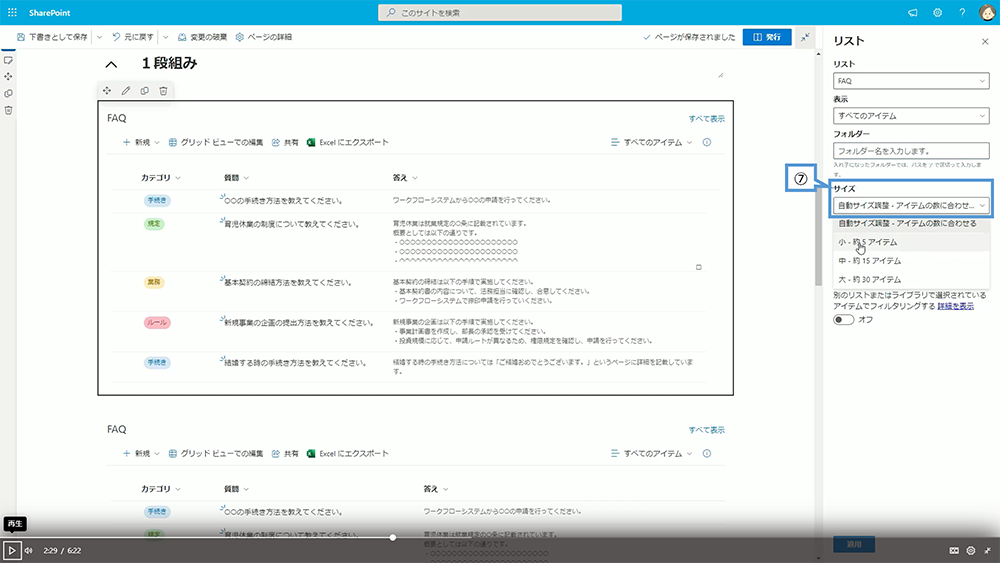Viewport: 1000px width, 563px height.
Task: Collapse the 1段組み section chevron
Action: coord(111,64)
